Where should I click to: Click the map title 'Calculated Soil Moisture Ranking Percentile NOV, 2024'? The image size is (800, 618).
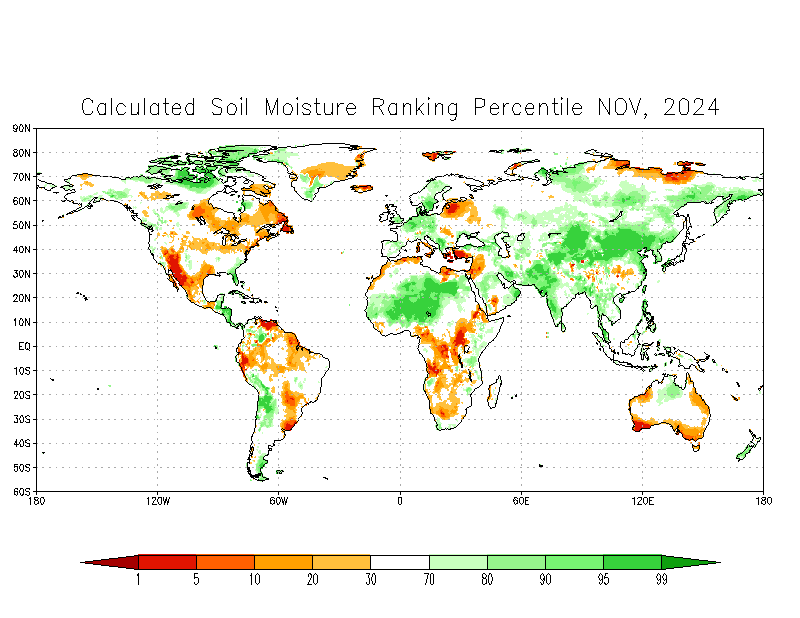[400, 108]
